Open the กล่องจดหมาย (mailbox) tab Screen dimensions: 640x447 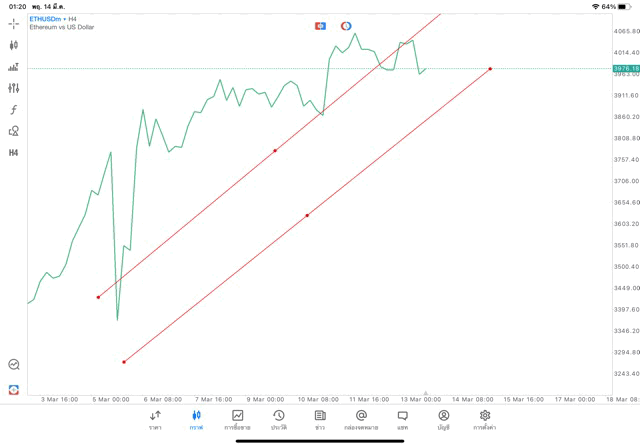pos(361,418)
